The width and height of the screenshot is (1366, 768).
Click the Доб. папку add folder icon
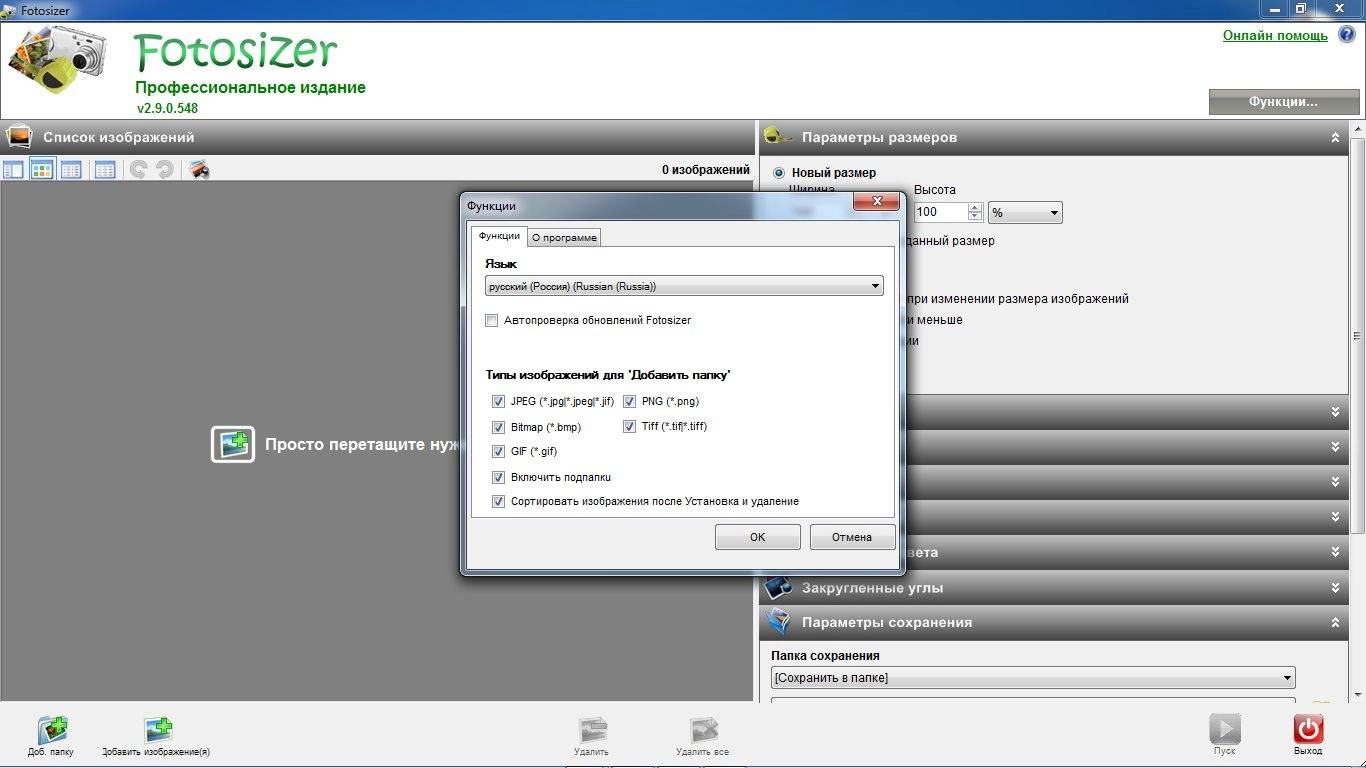coord(51,730)
